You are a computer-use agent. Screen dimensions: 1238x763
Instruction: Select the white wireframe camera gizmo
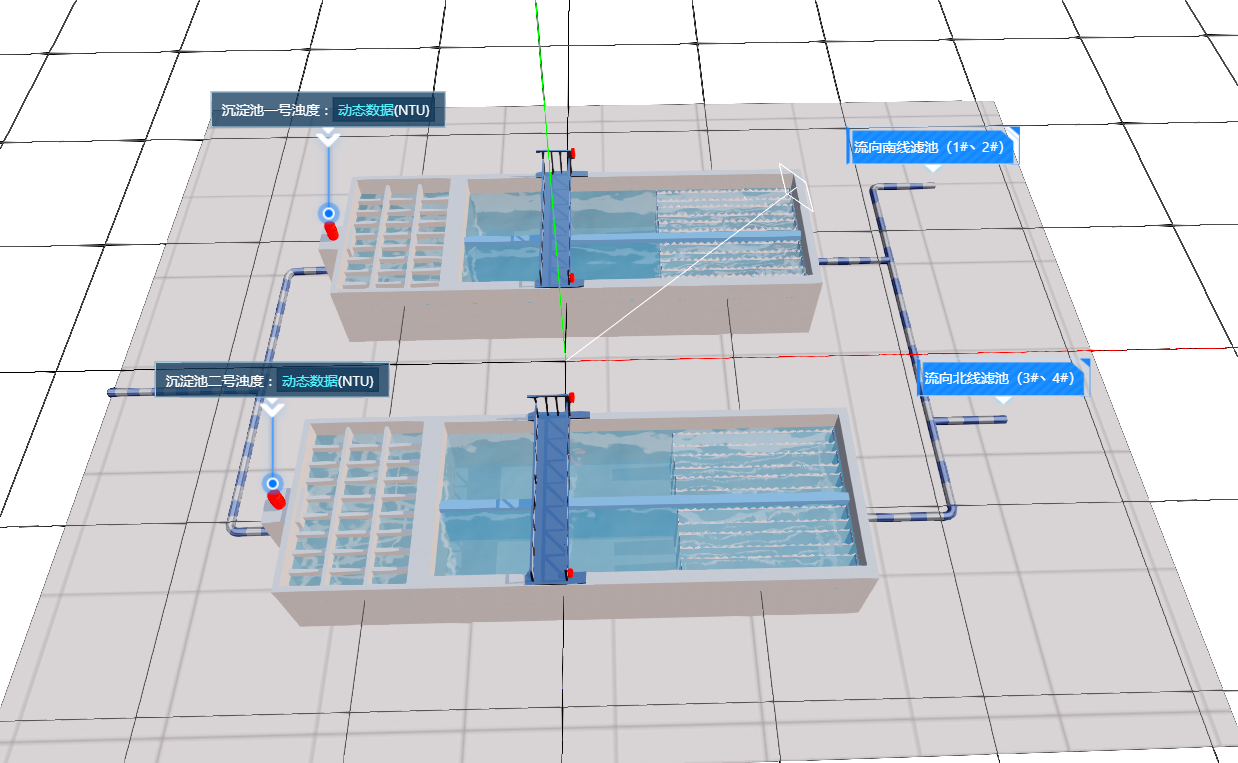click(x=797, y=187)
